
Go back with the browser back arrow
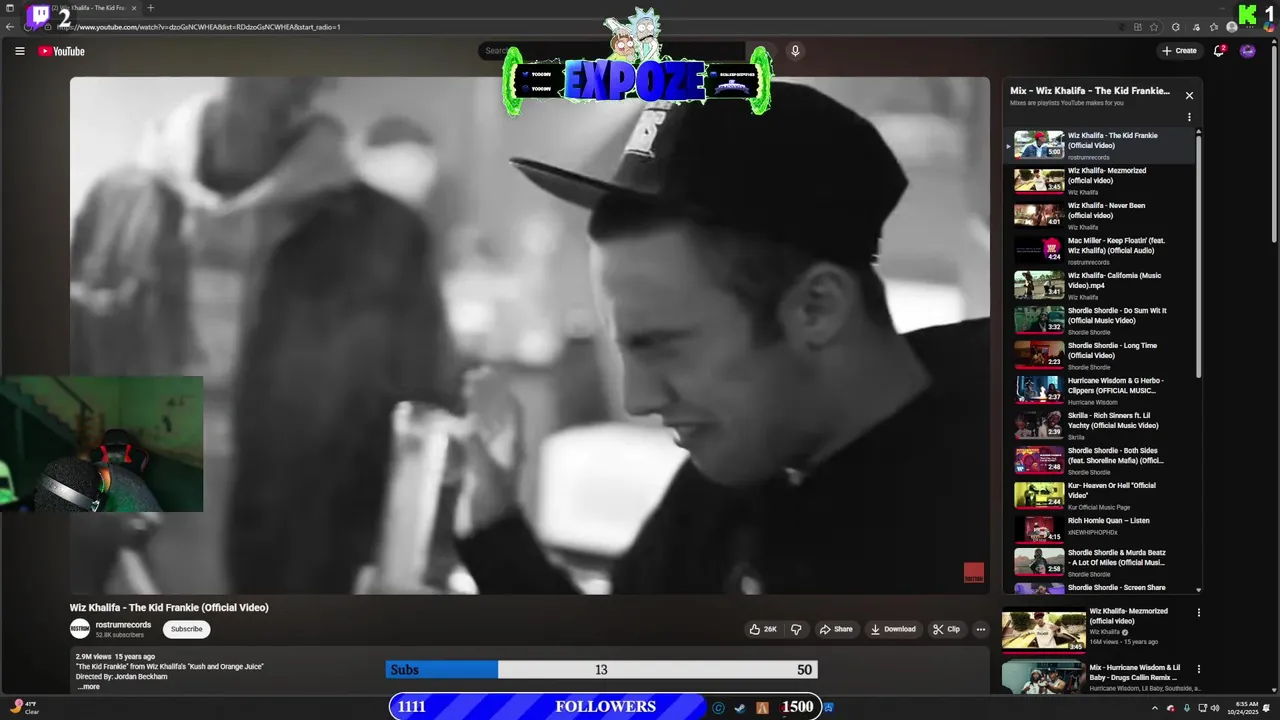[x=10, y=27]
